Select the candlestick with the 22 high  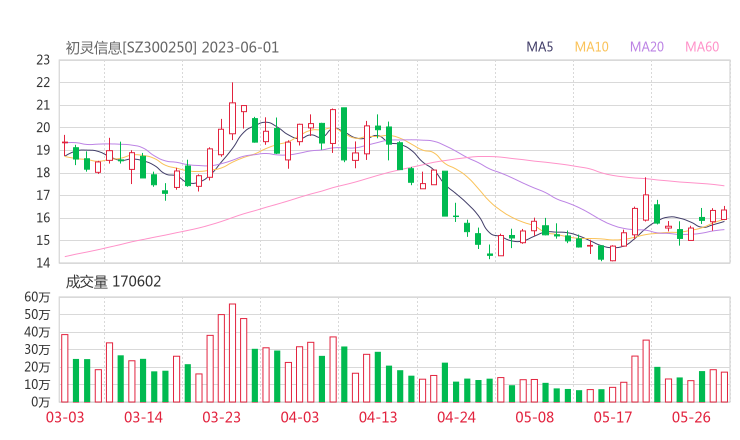point(232,111)
